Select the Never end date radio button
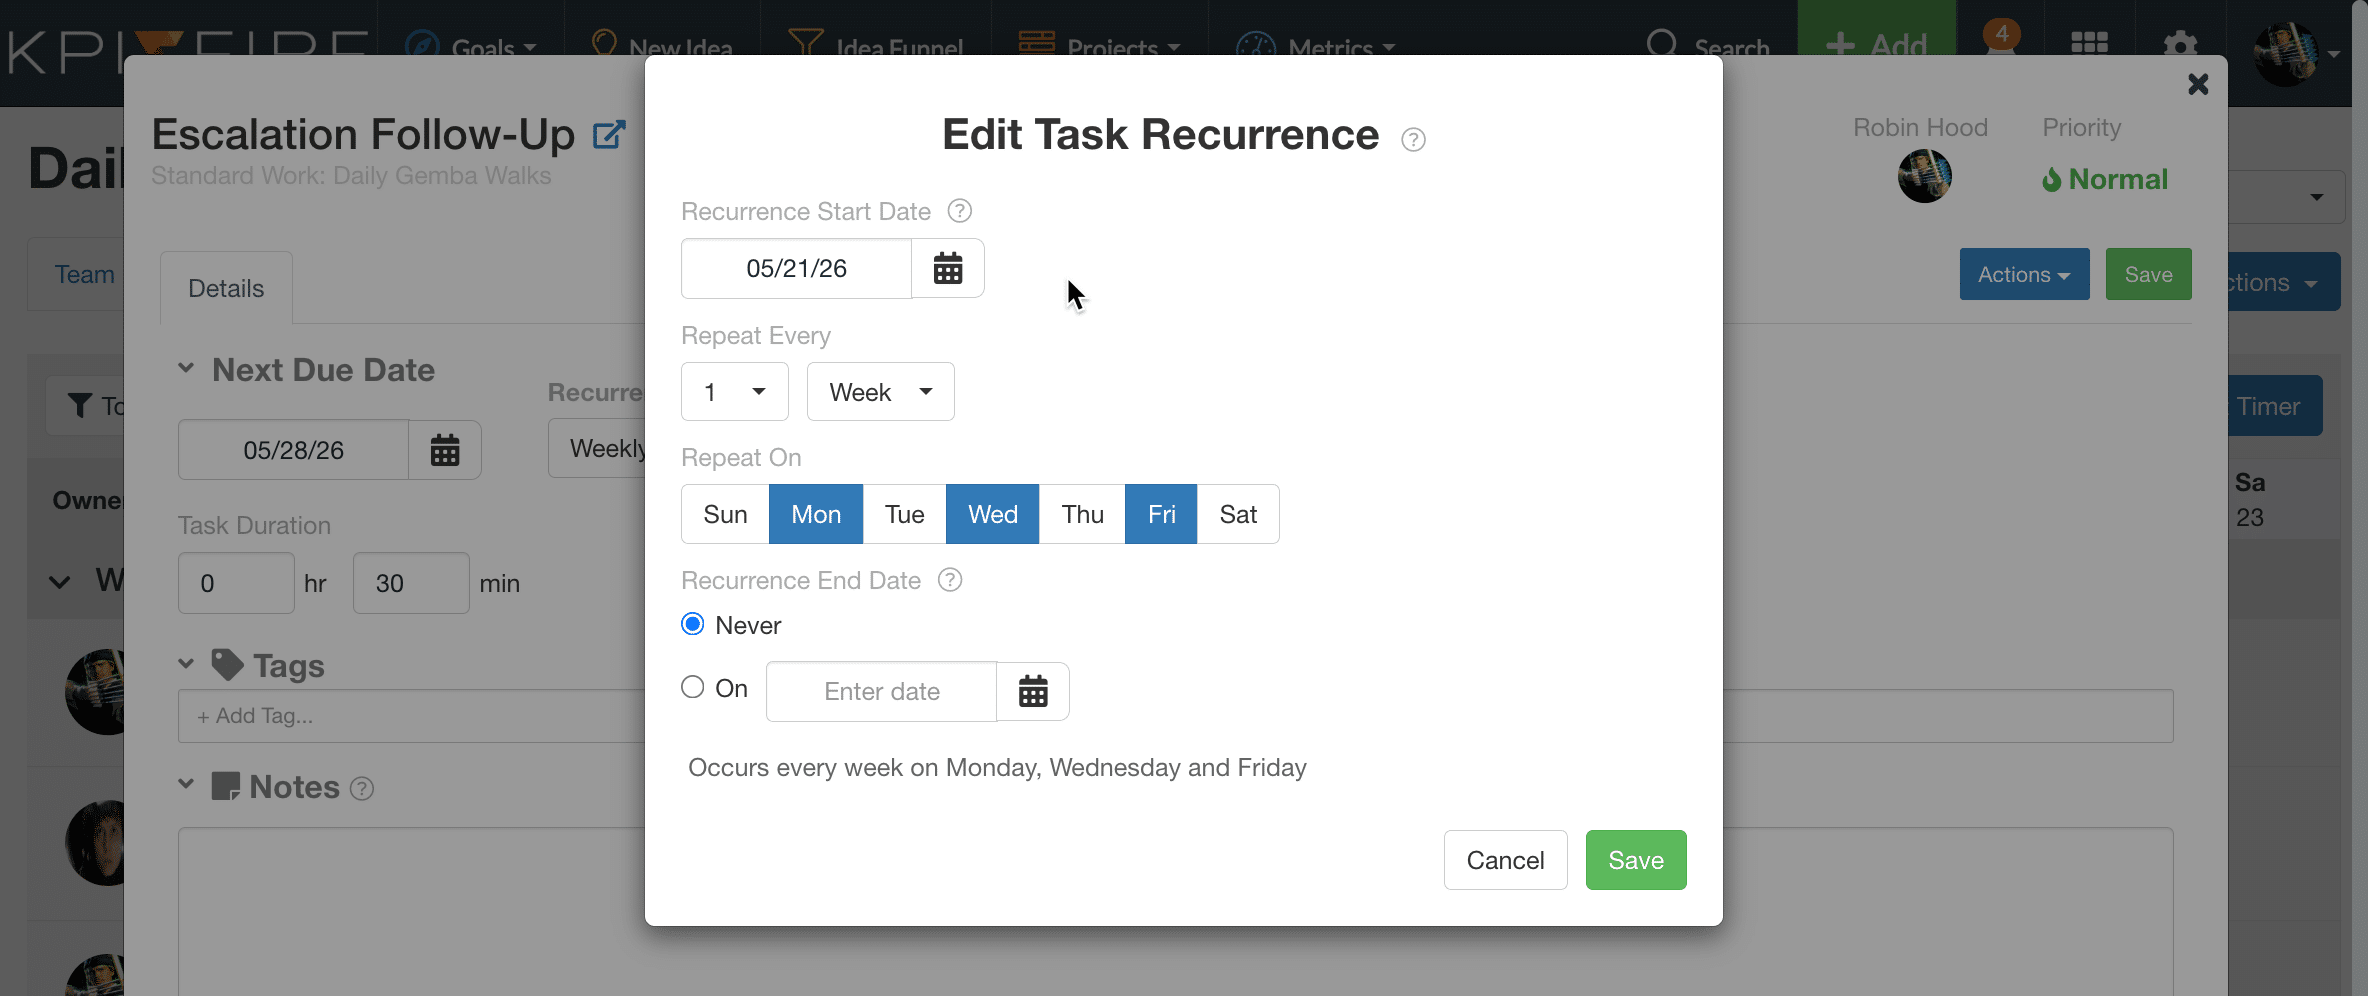The width and height of the screenshot is (2368, 996). pos(692,624)
